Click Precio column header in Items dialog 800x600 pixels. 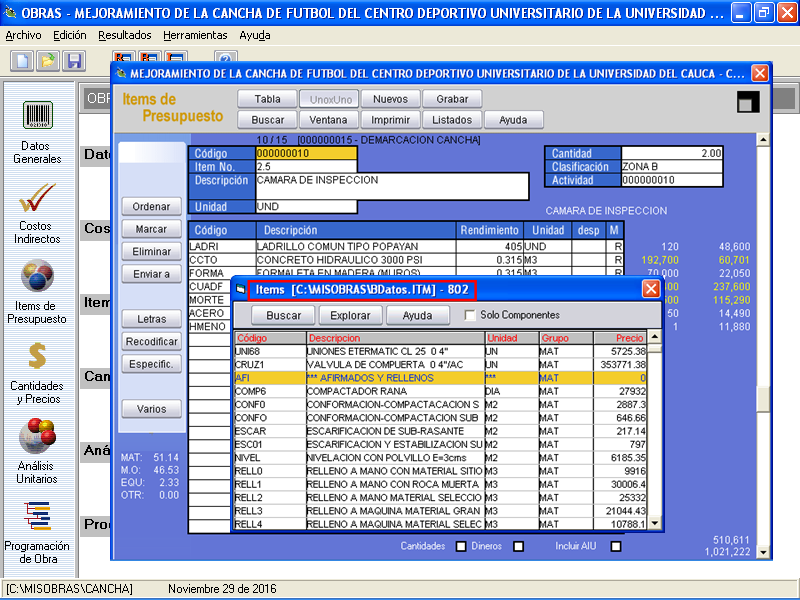(x=620, y=338)
